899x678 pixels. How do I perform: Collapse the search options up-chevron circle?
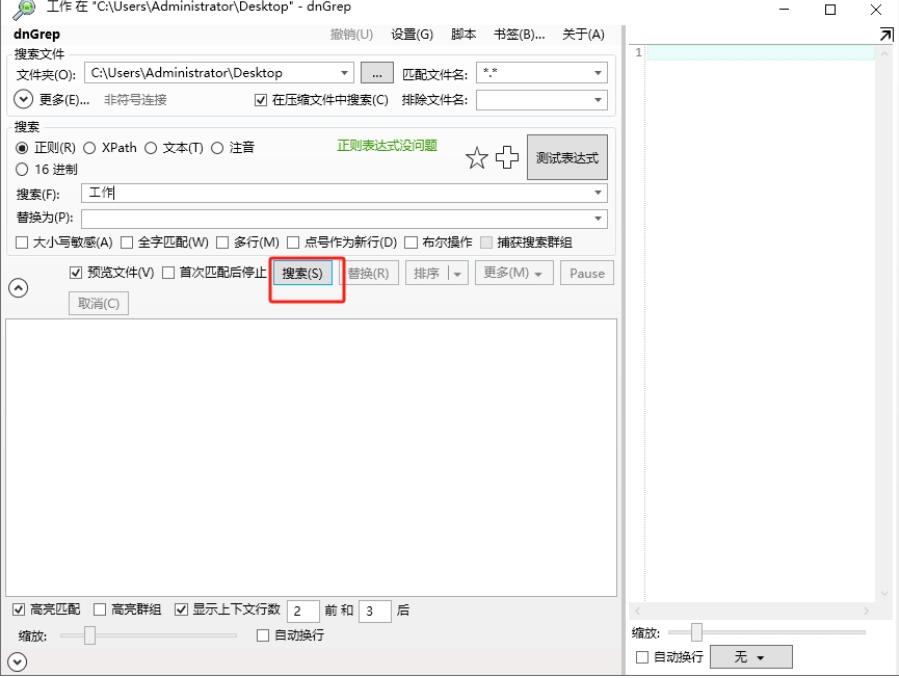pyautogui.click(x=18, y=288)
